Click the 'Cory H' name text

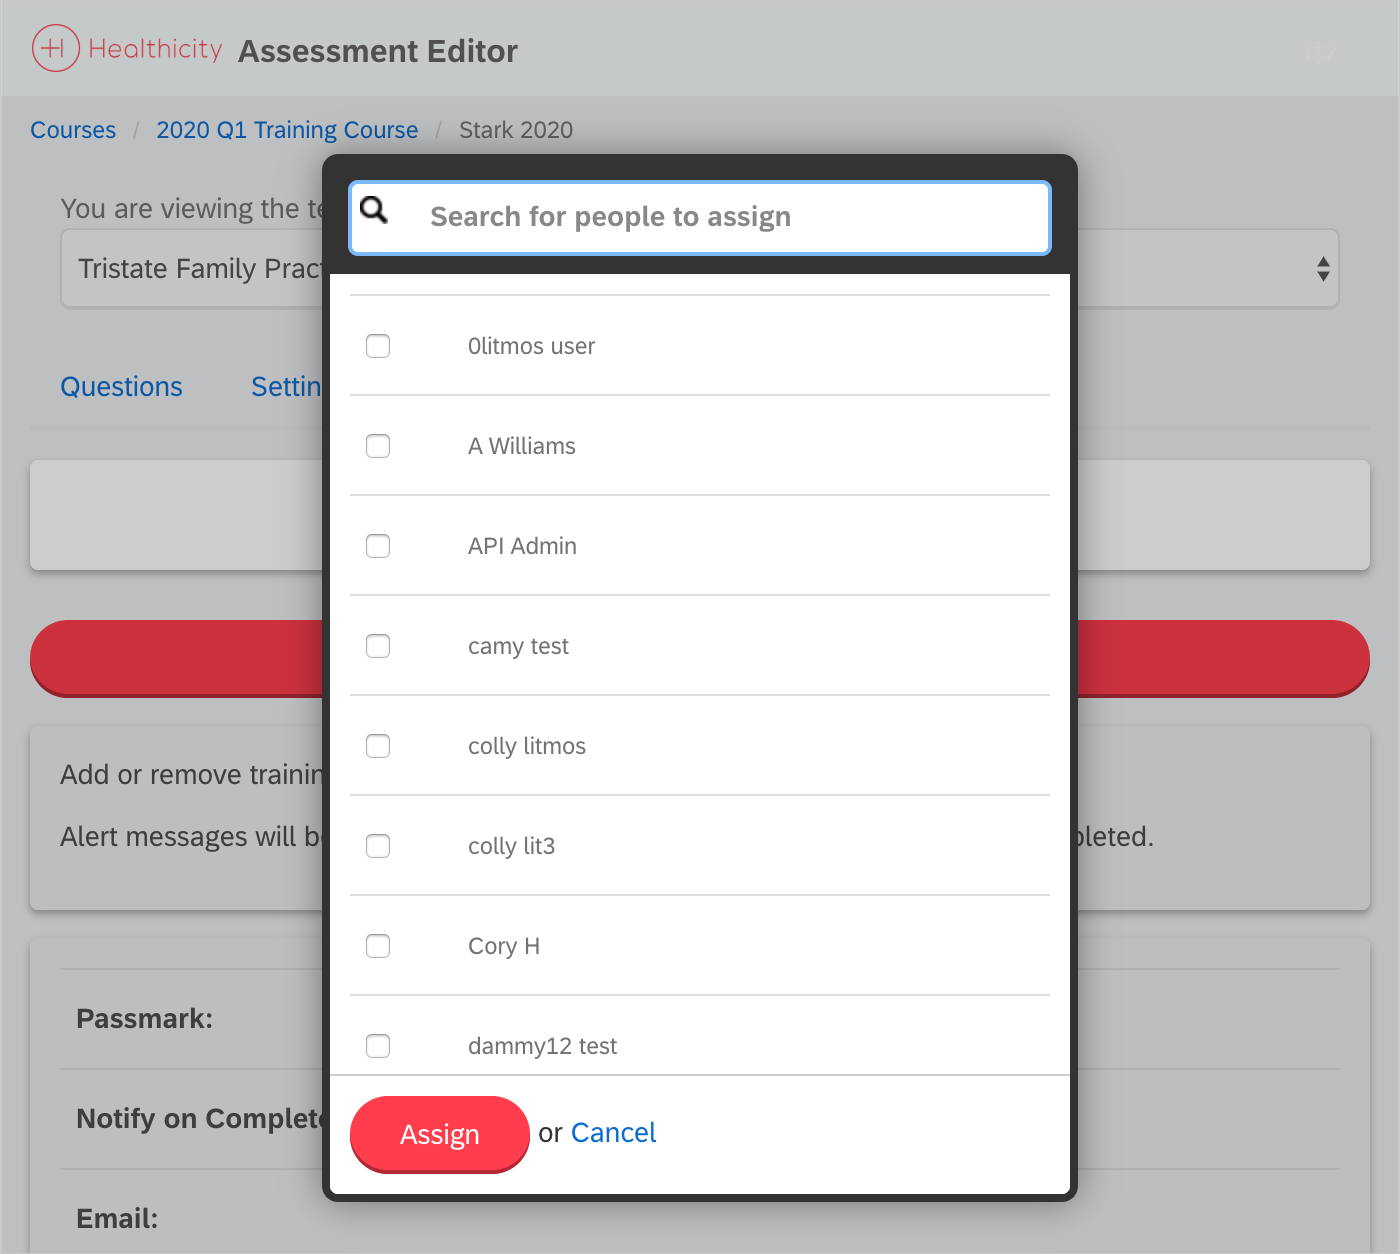[x=504, y=946]
